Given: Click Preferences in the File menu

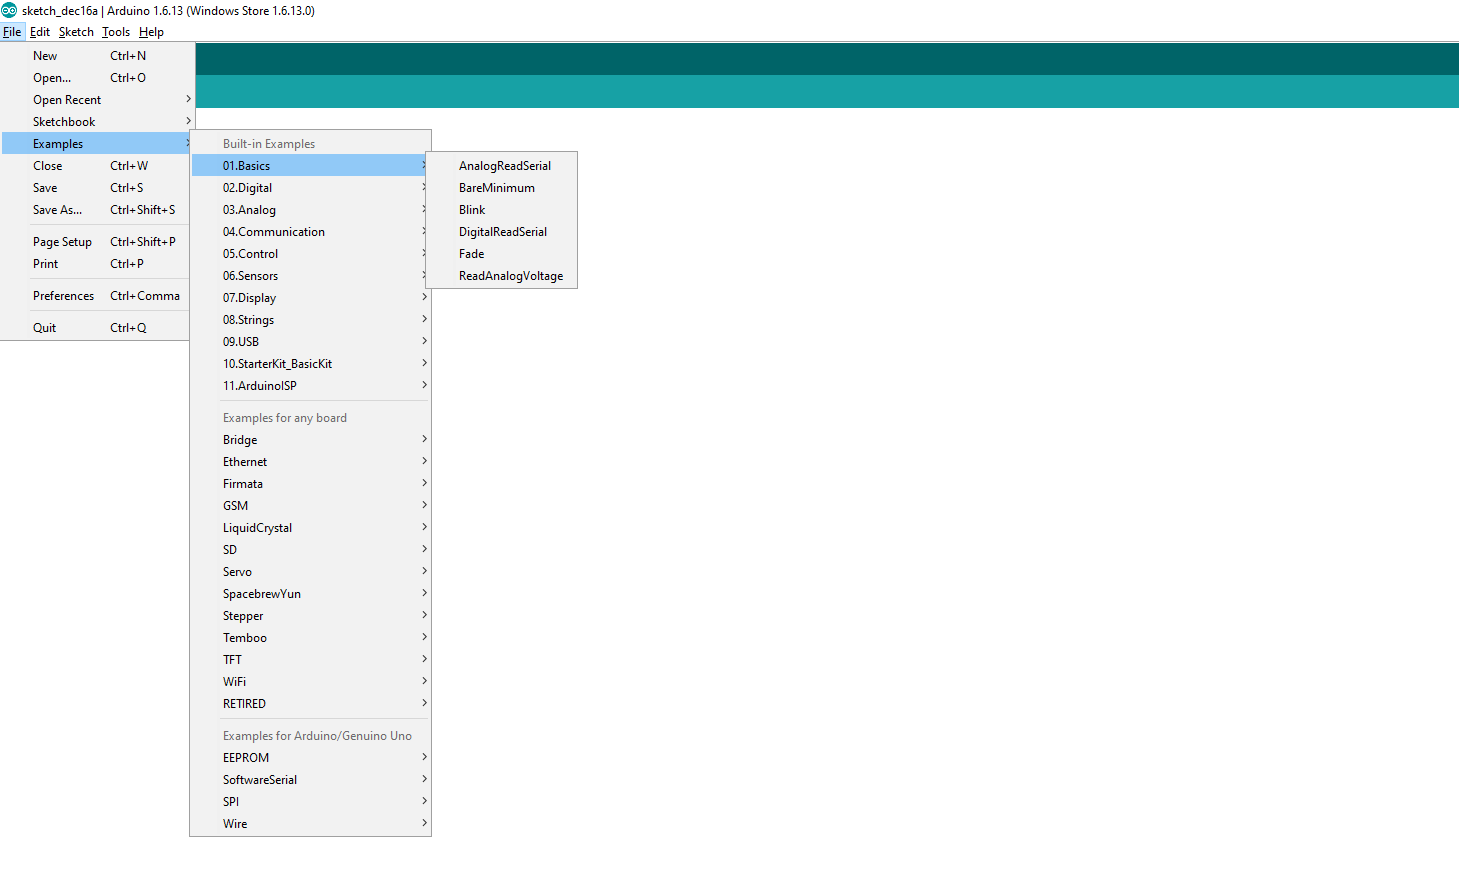Looking at the screenshot, I should [x=64, y=296].
